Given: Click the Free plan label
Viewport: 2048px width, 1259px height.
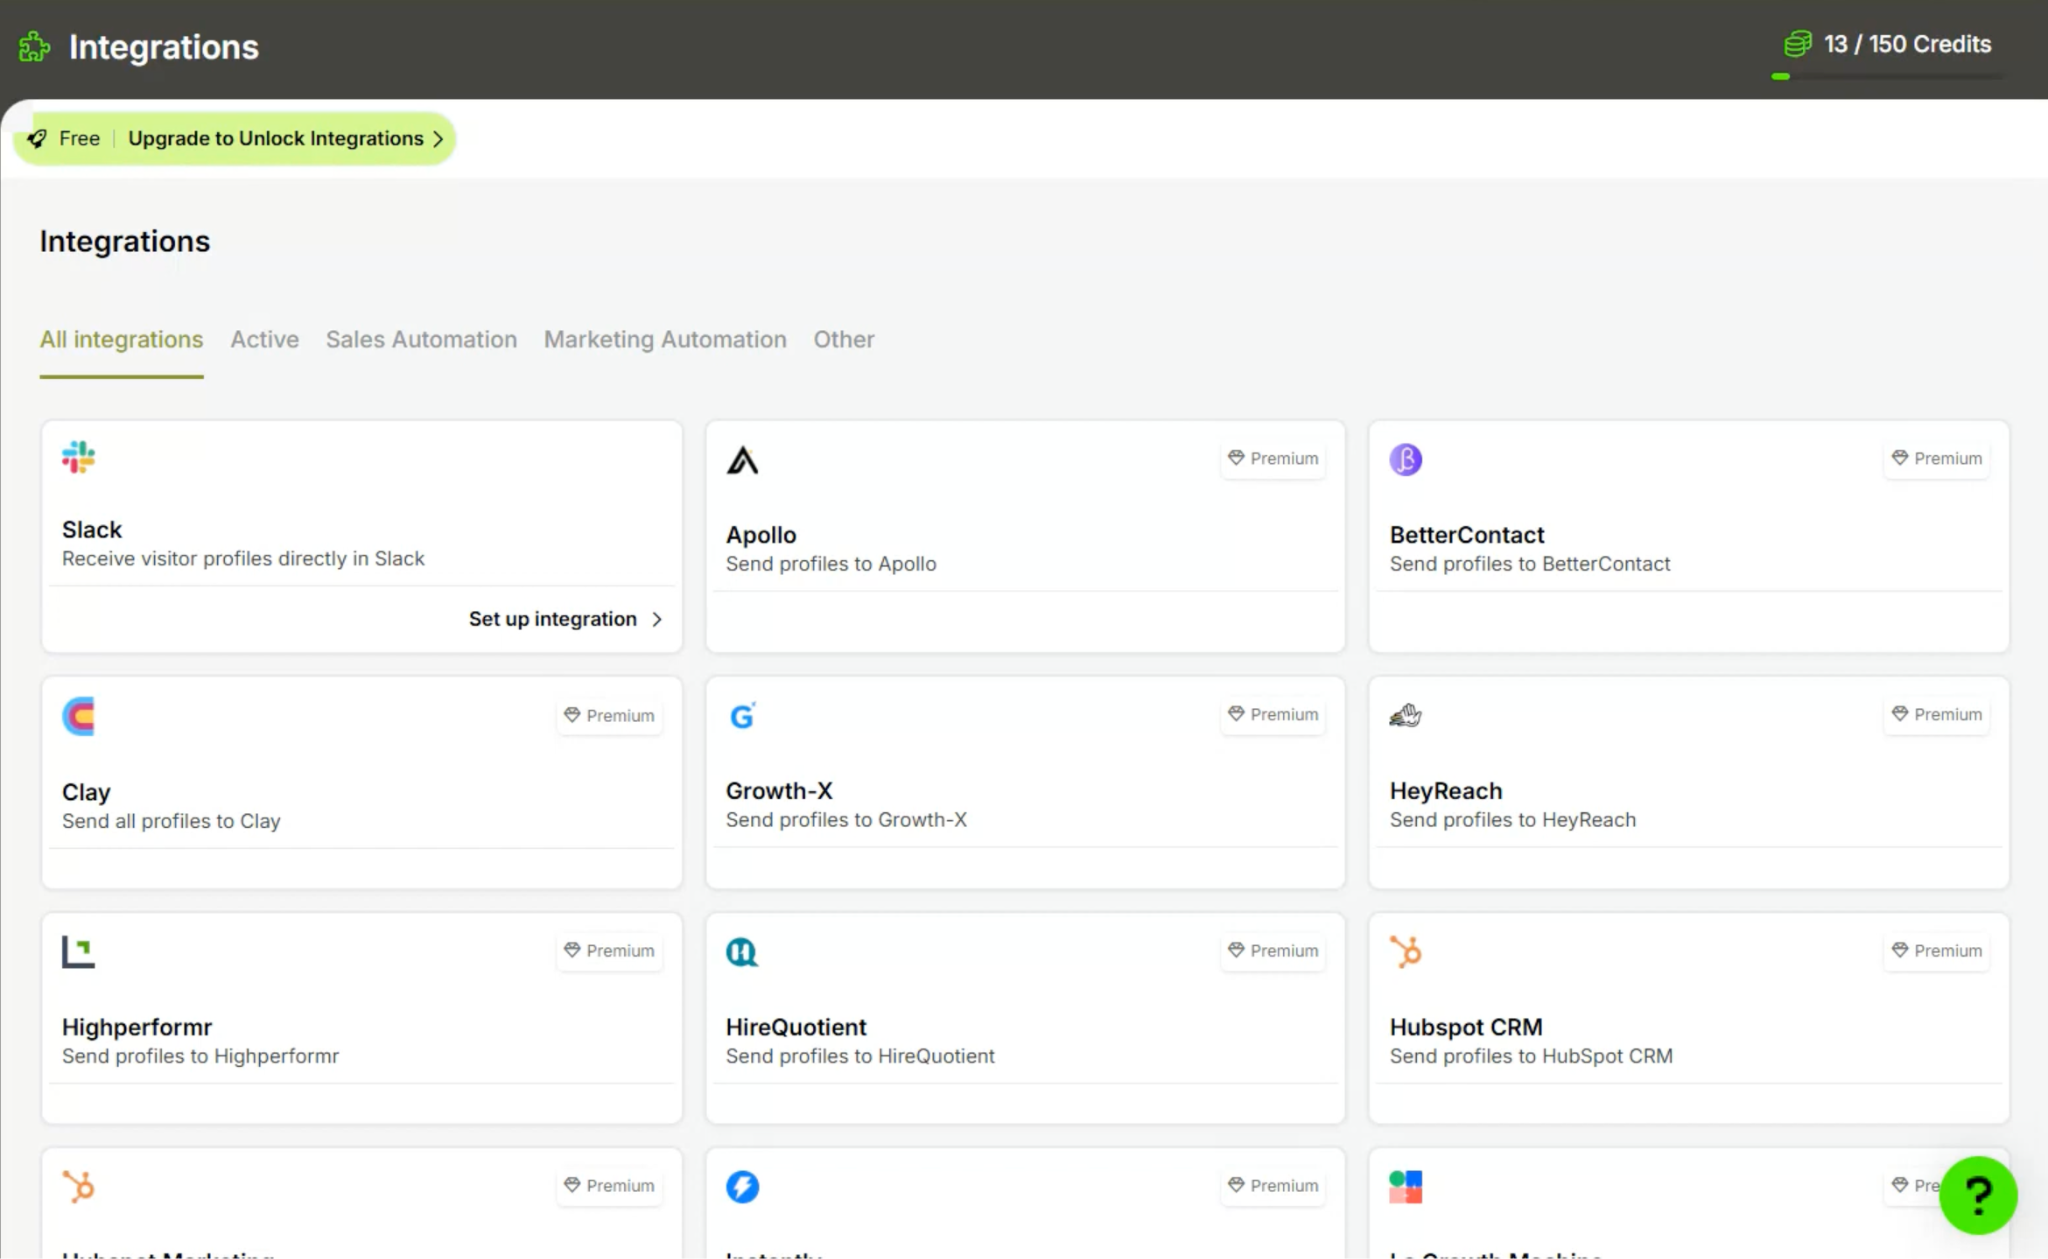Looking at the screenshot, I should coord(79,138).
